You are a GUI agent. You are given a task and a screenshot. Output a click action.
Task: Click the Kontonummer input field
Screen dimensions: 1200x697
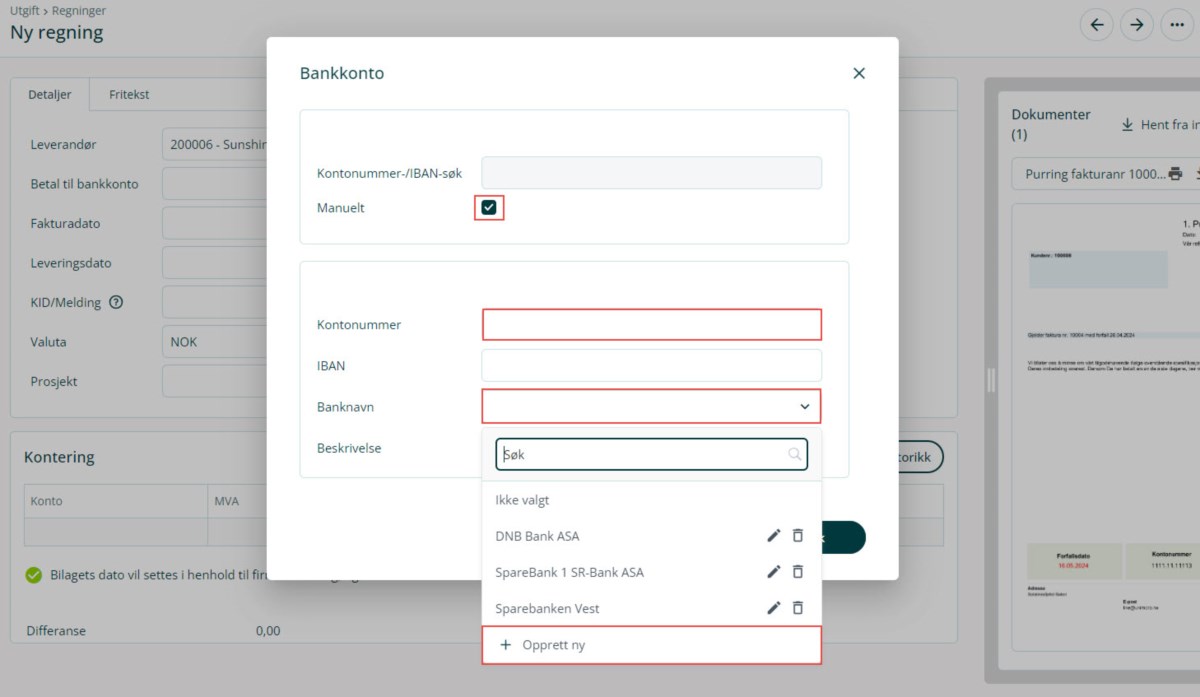click(651, 325)
